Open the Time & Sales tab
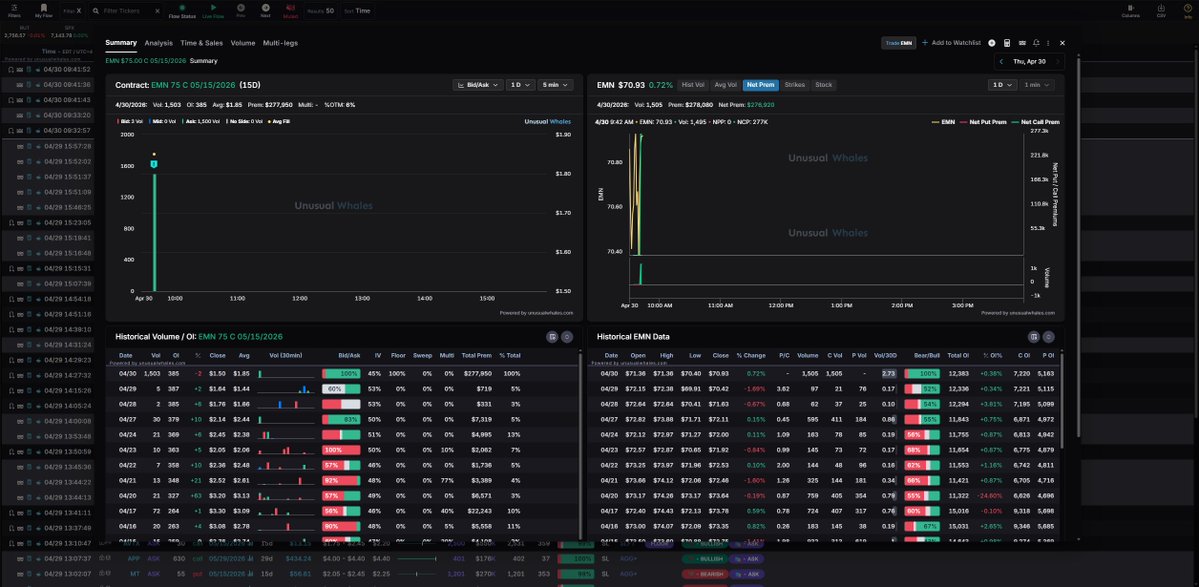 (x=202, y=44)
